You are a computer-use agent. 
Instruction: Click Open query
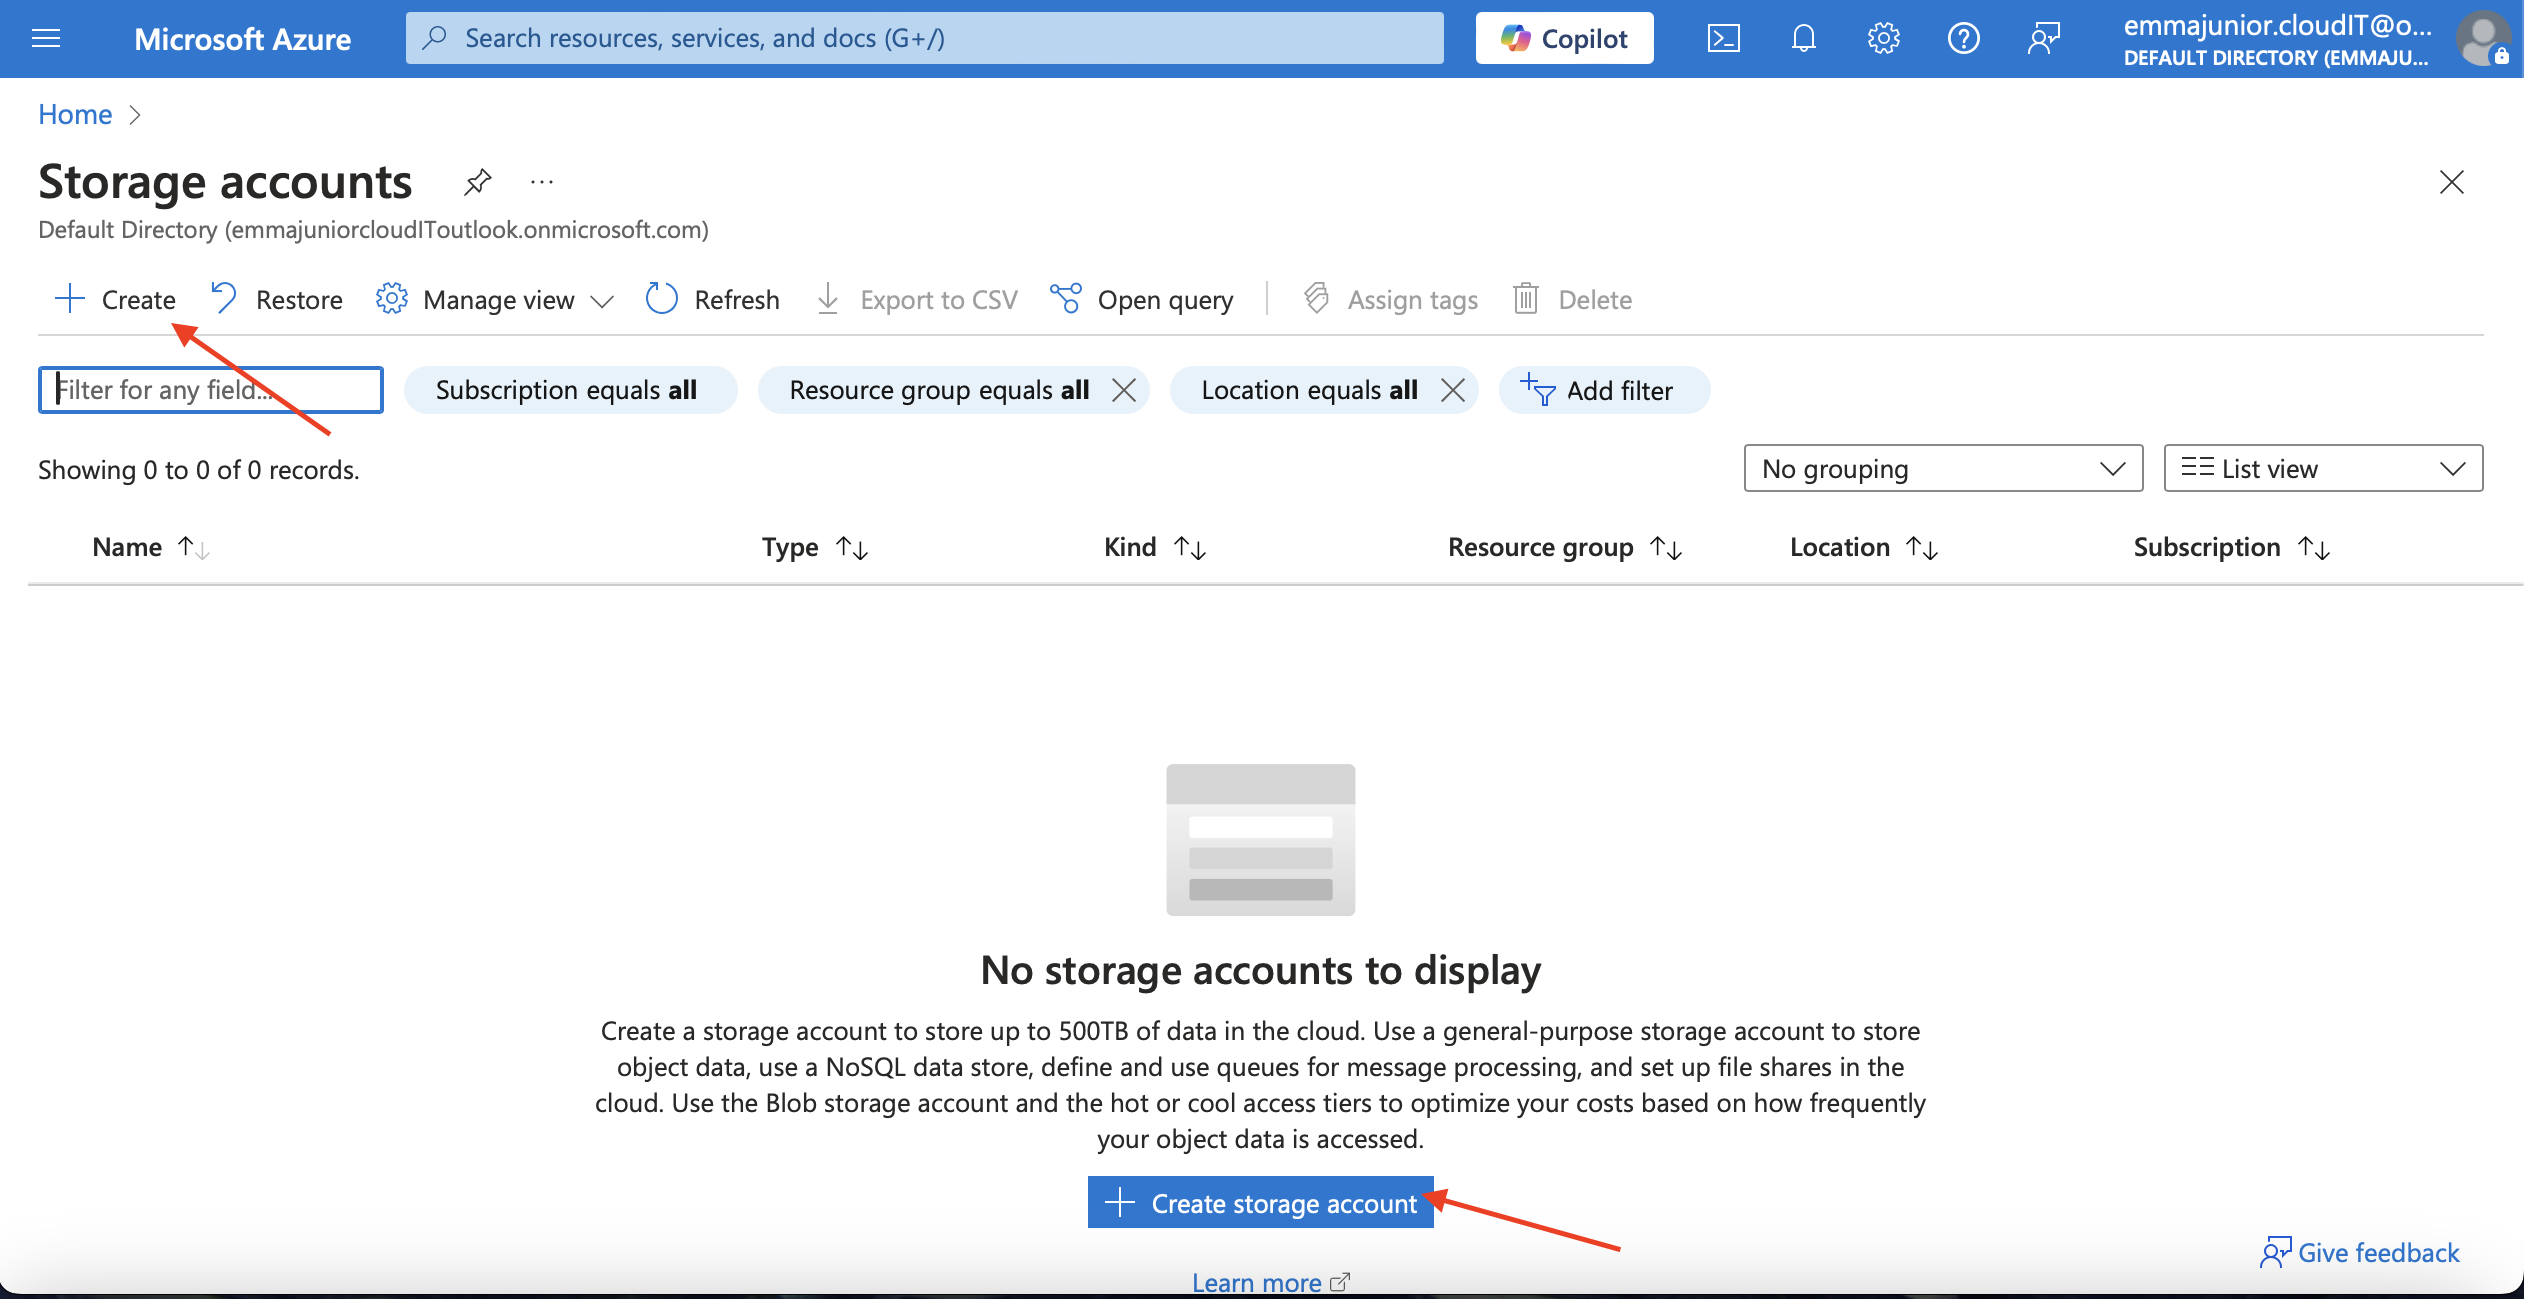(x=1142, y=299)
